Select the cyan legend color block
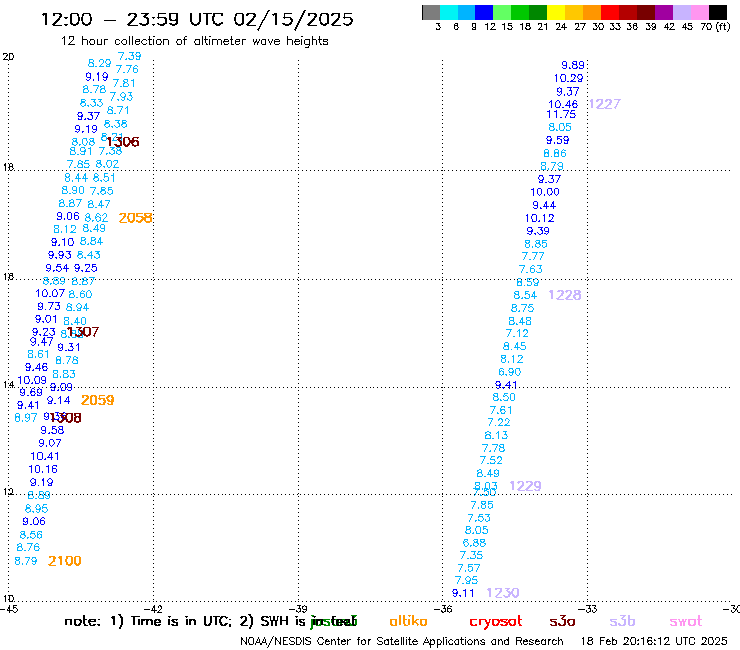Screen dimensions: 740x650 click(449, 12)
